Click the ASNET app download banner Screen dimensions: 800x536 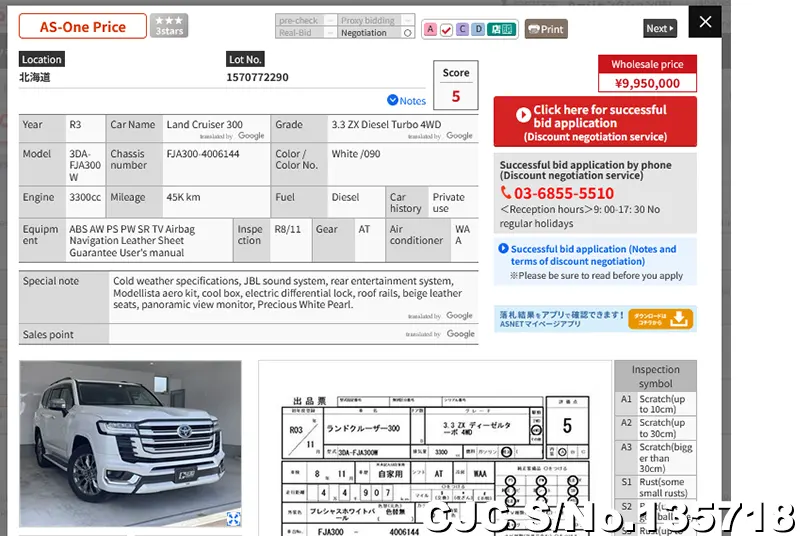click(595, 319)
